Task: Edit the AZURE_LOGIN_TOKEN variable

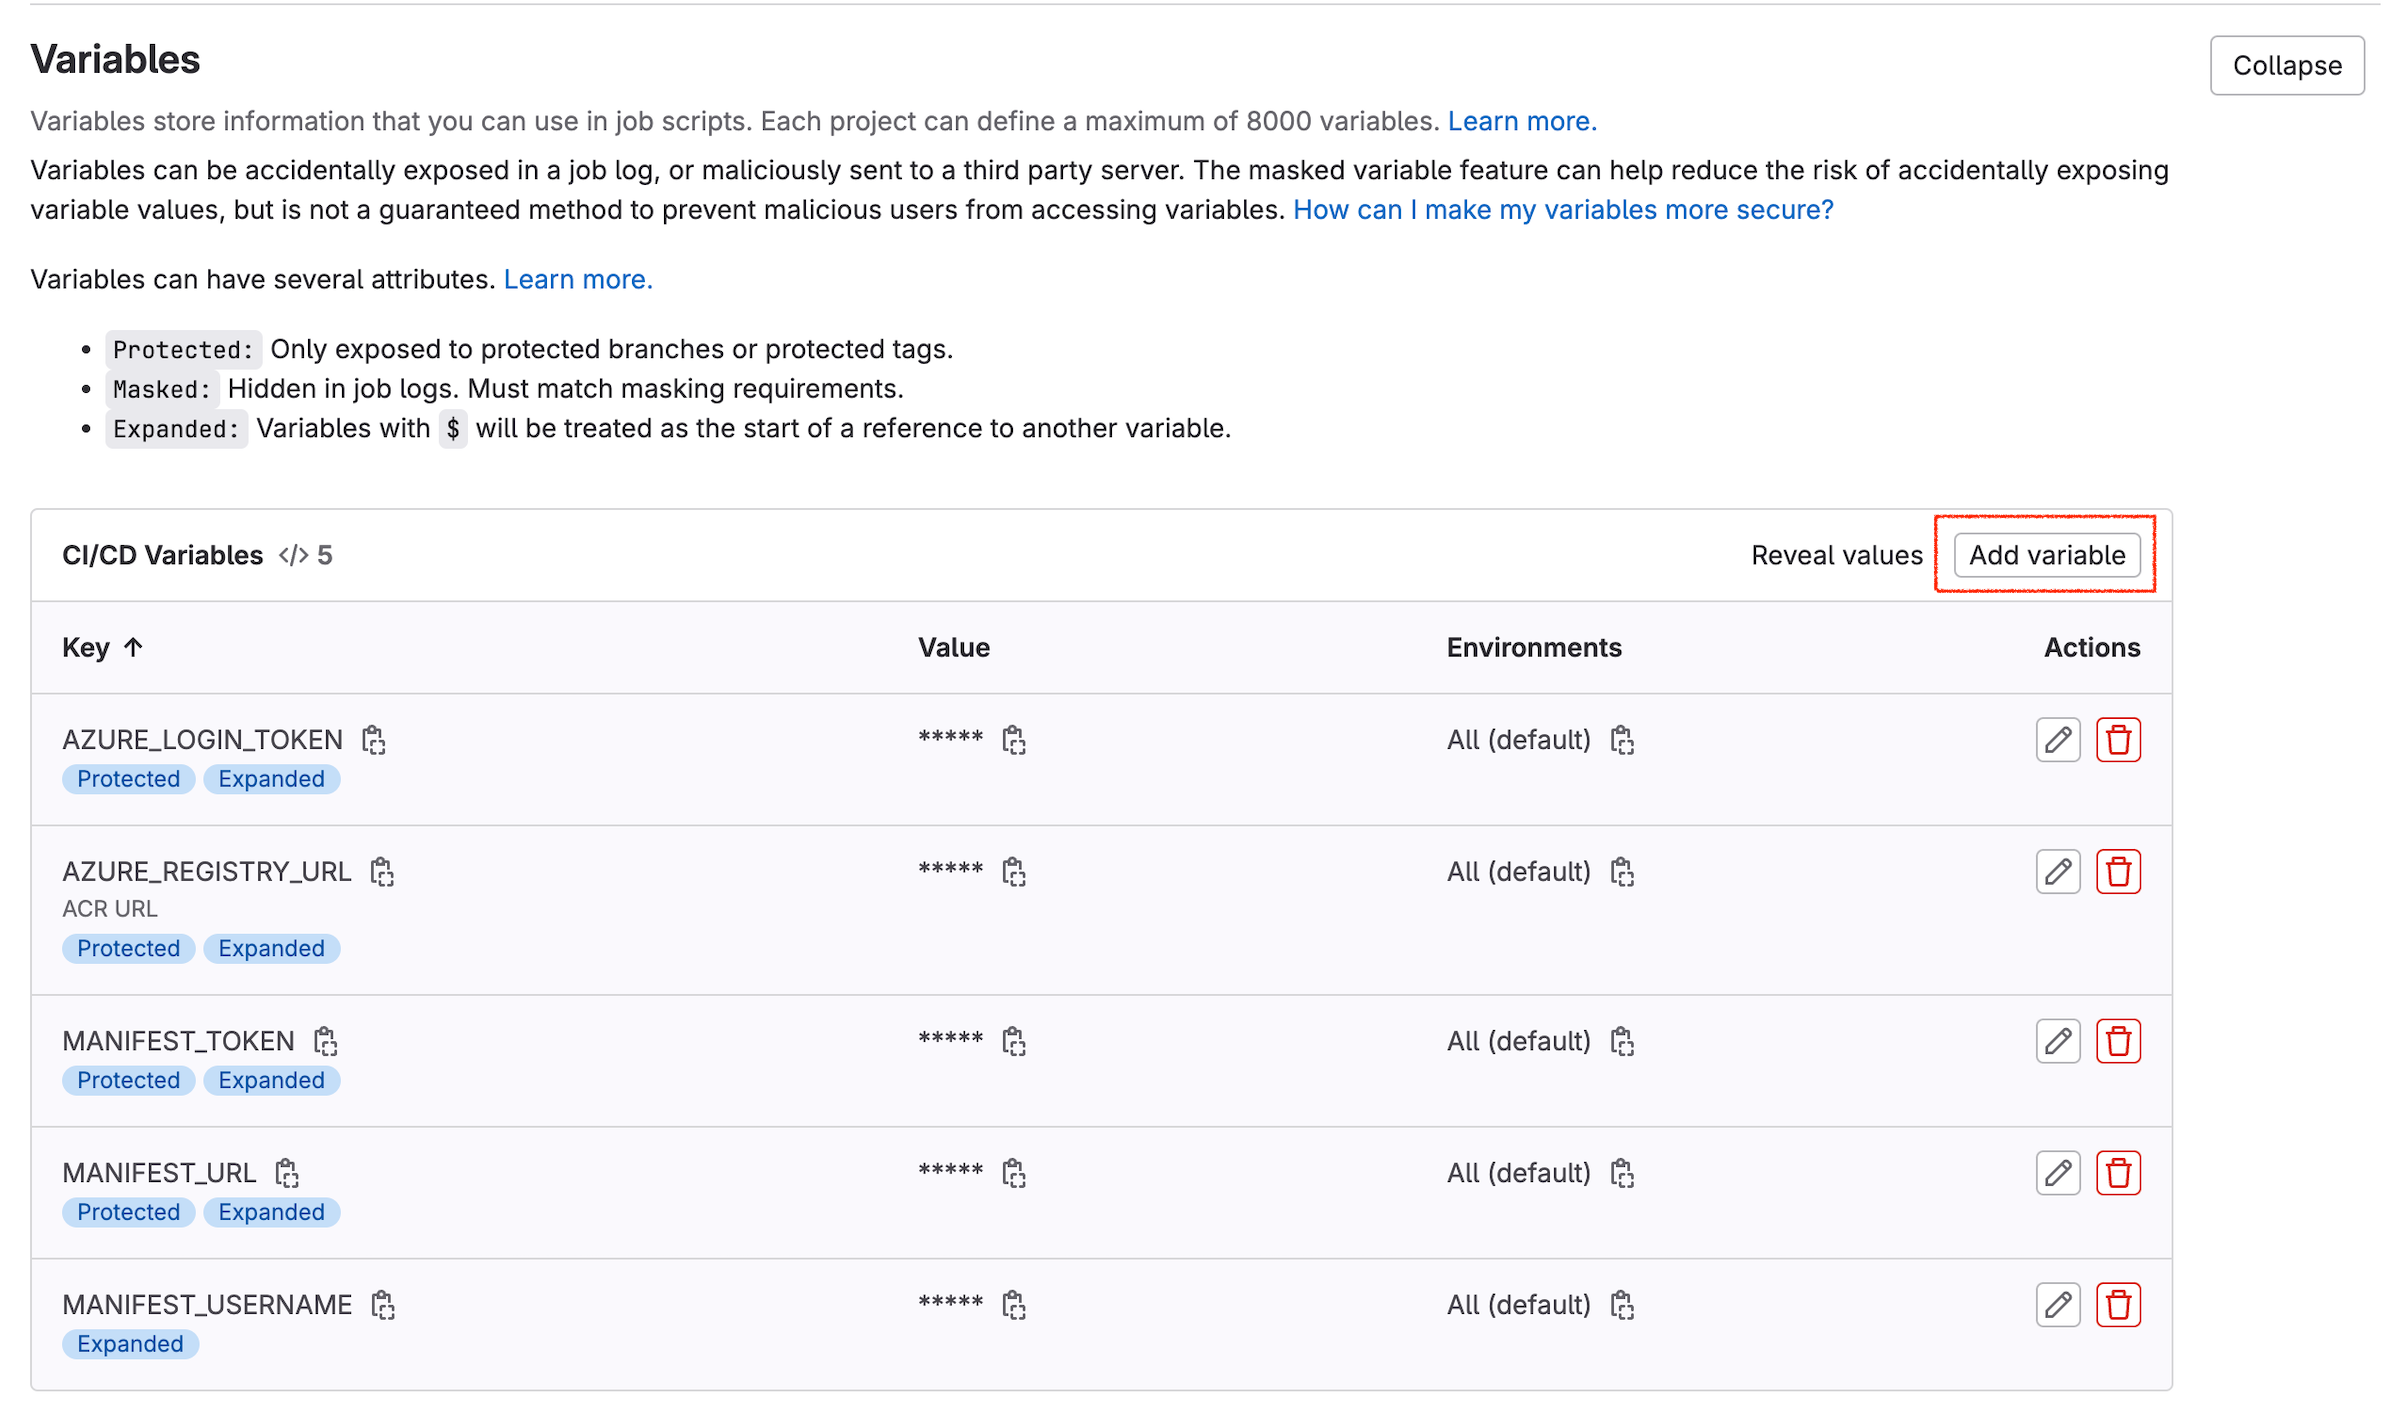Action: tap(2057, 740)
